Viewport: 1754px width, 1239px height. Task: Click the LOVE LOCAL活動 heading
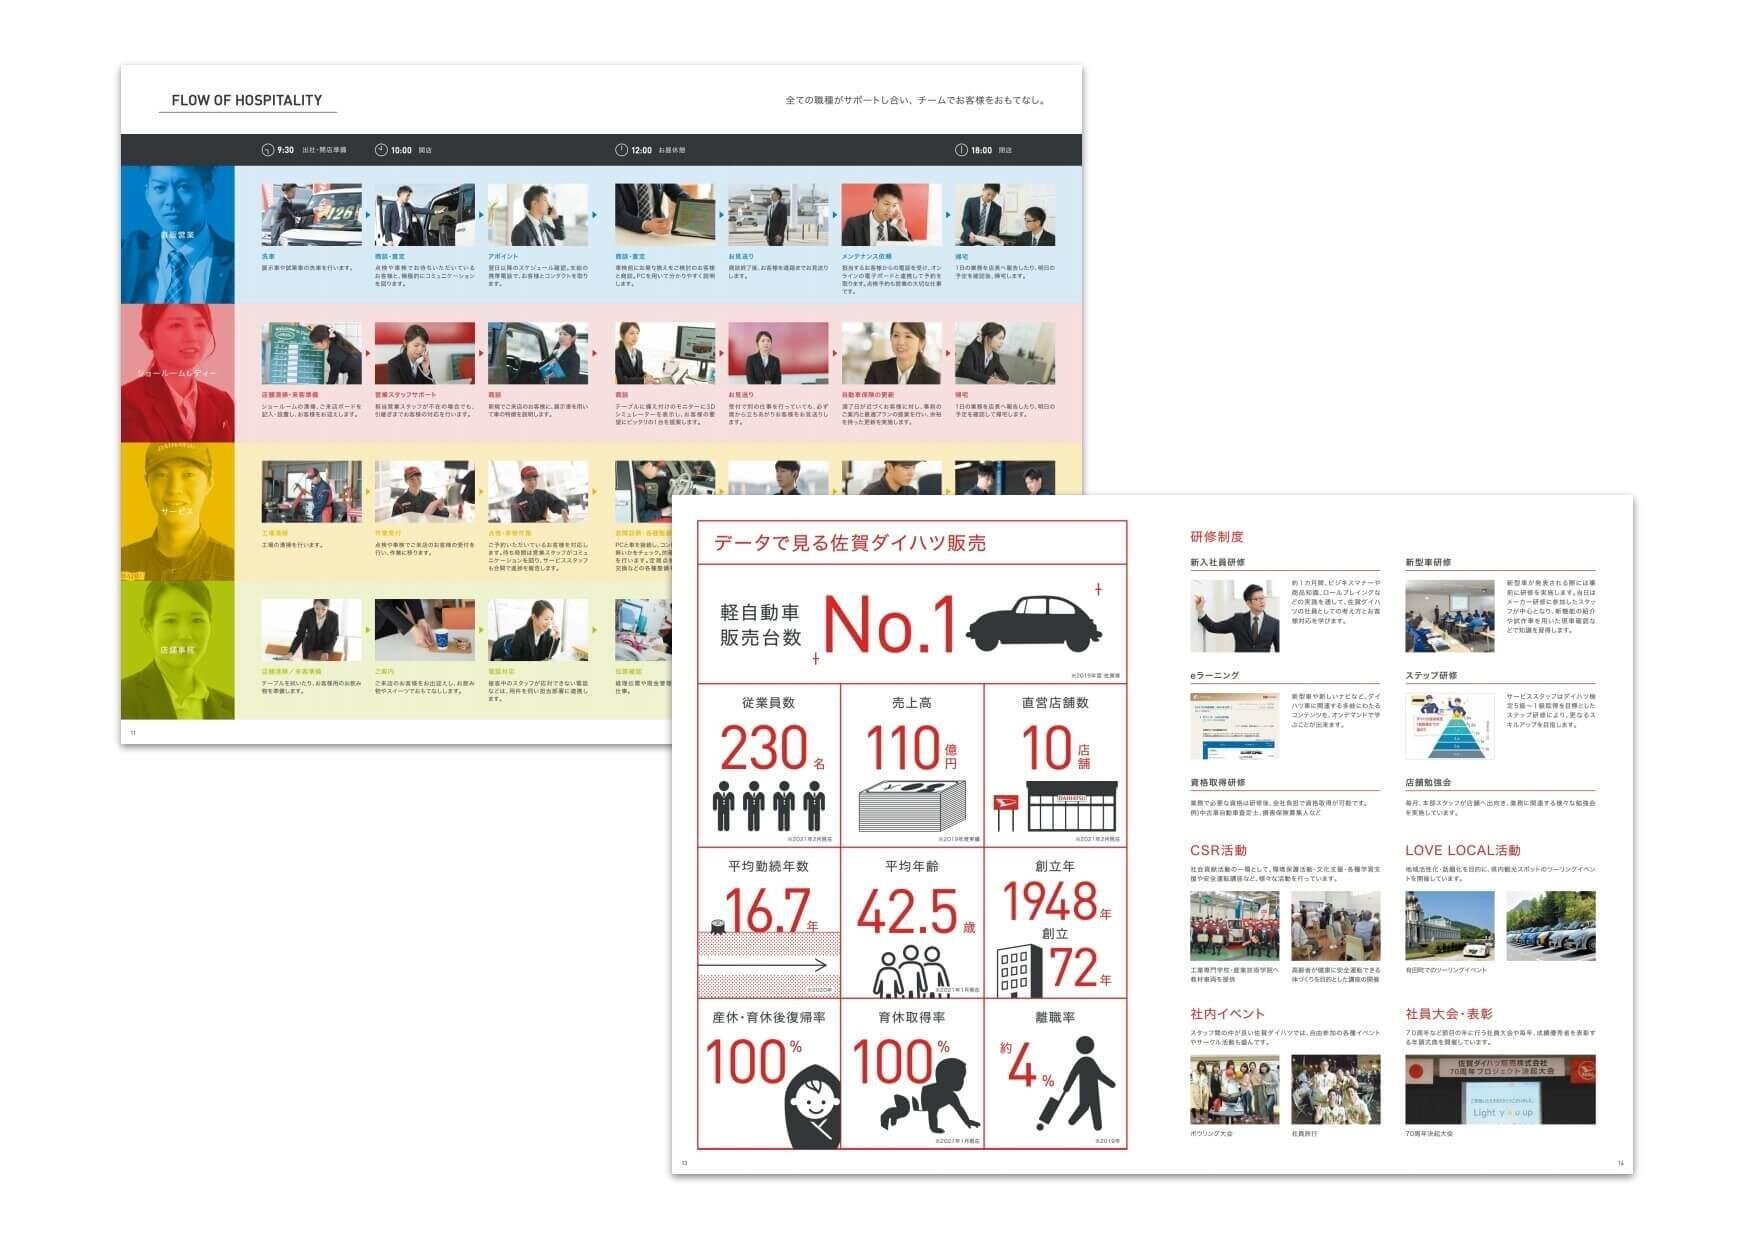pos(1463,850)
